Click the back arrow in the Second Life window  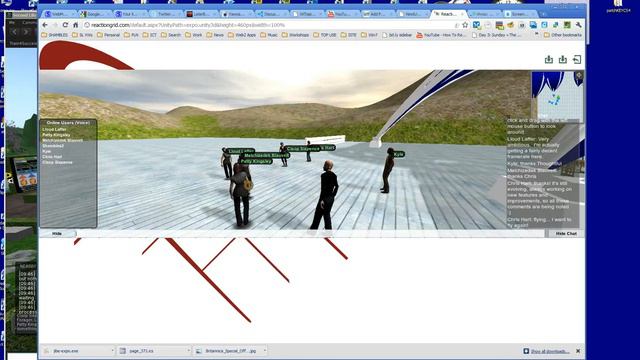point(14,32)
